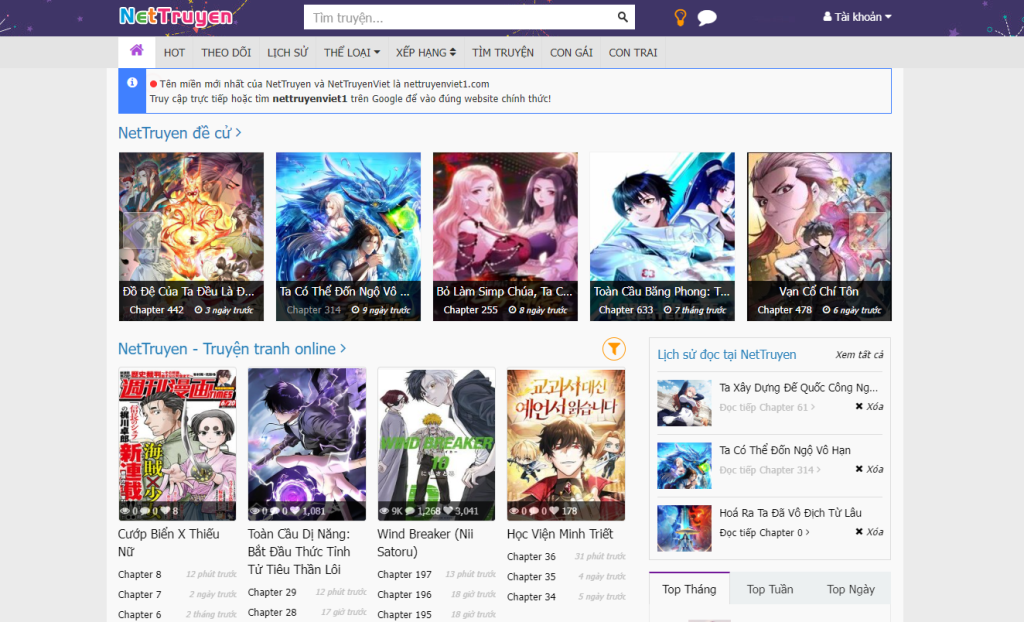Click the orange filter funnel icon
The image size is (1024, 622).
(x=614, y=348)
